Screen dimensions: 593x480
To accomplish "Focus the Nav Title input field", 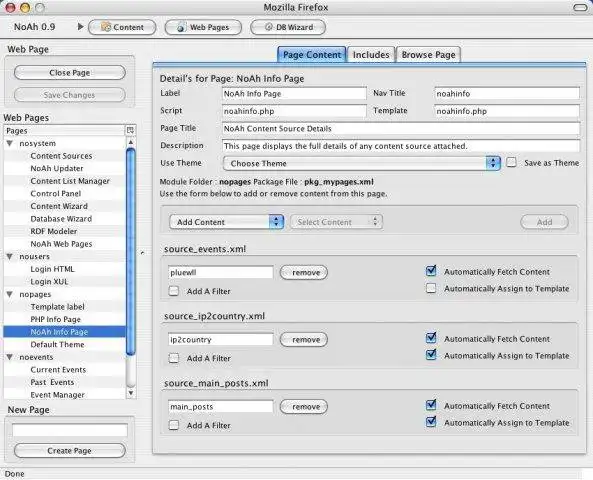I will point(507,93).
